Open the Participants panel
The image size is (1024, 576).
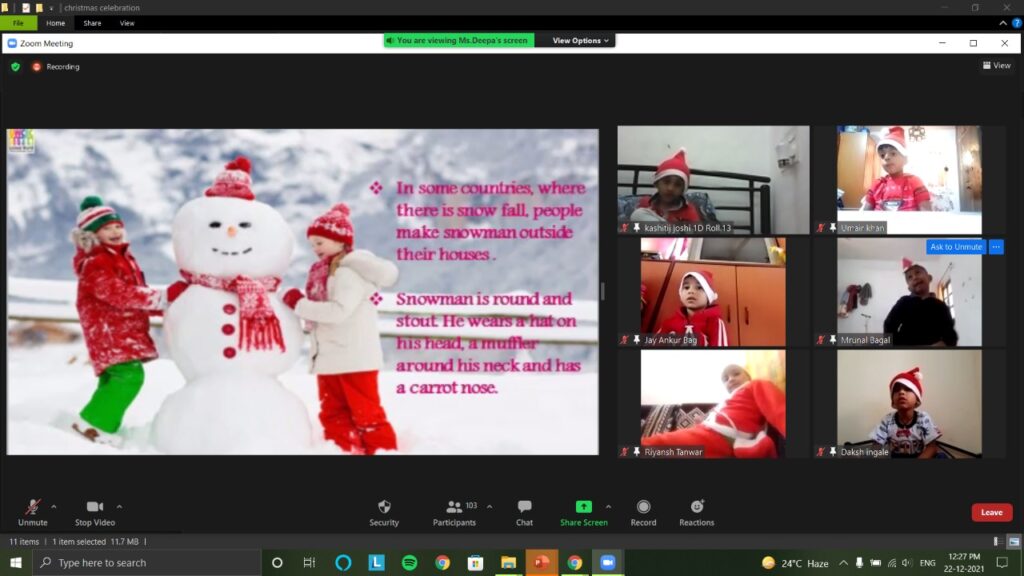455,507
